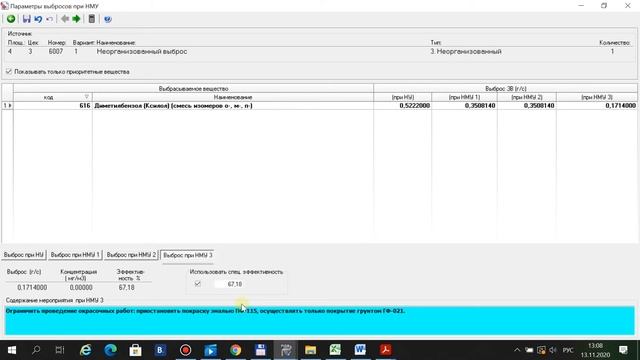Click the (при НМУ 1) column header
This screenshot has width=640, height=360.
click(x=464, y=97)
